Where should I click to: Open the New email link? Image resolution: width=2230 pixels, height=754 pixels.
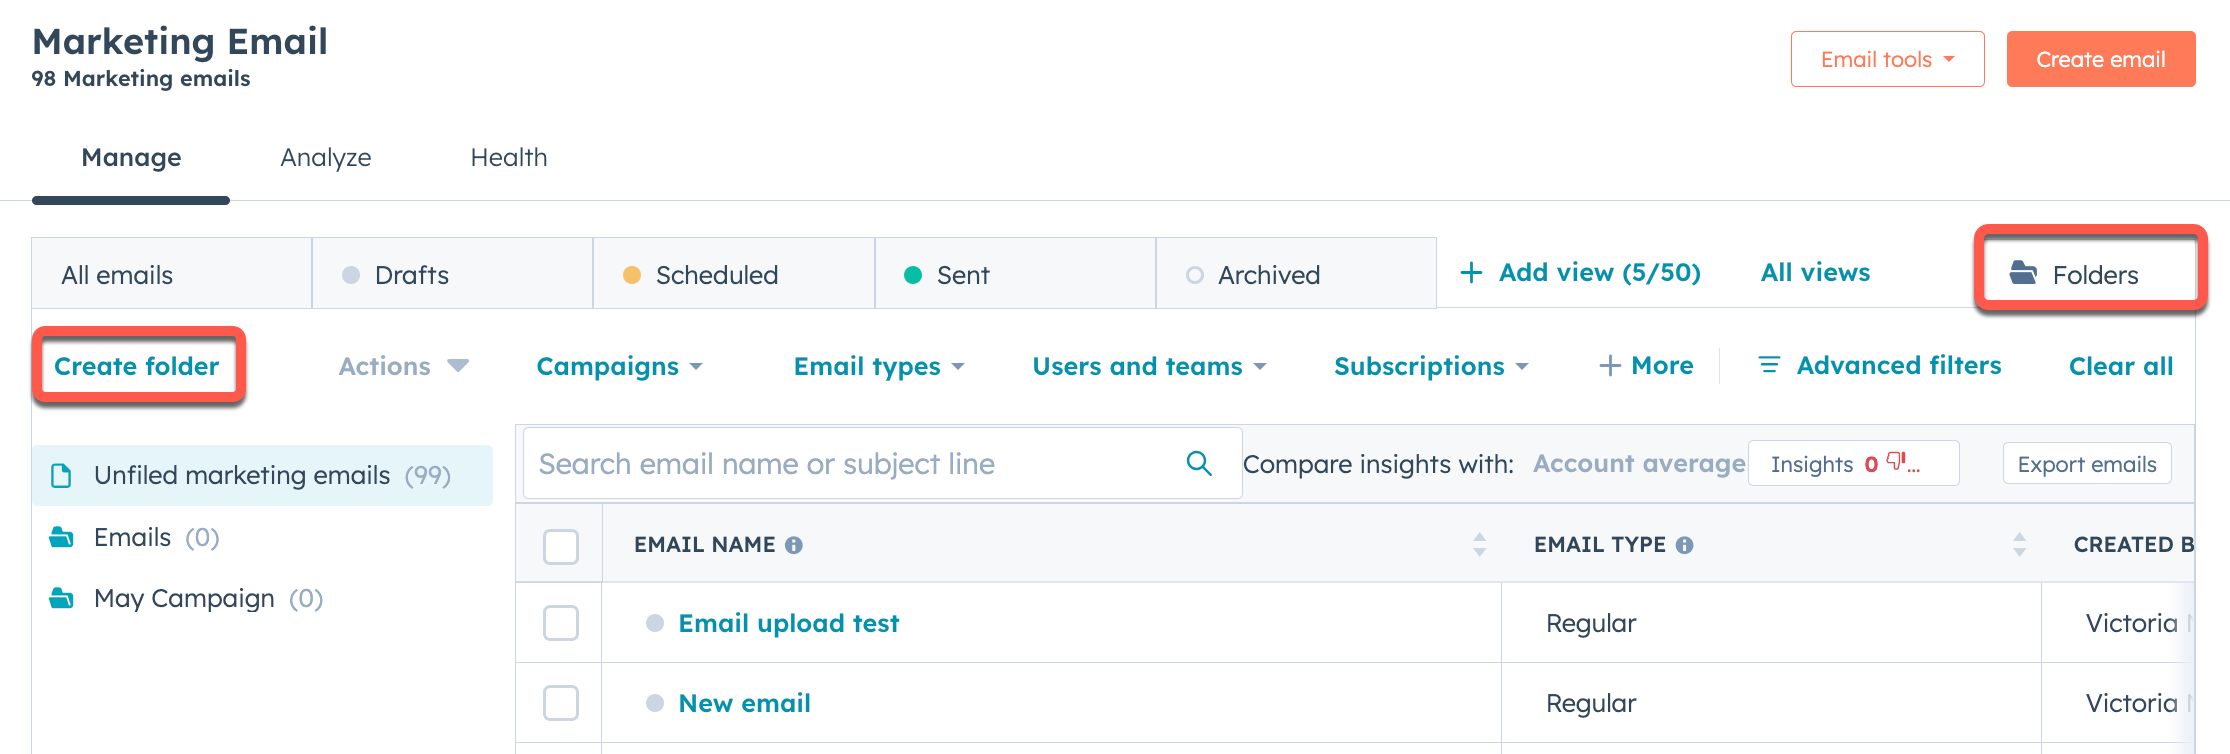pos(745,703)
